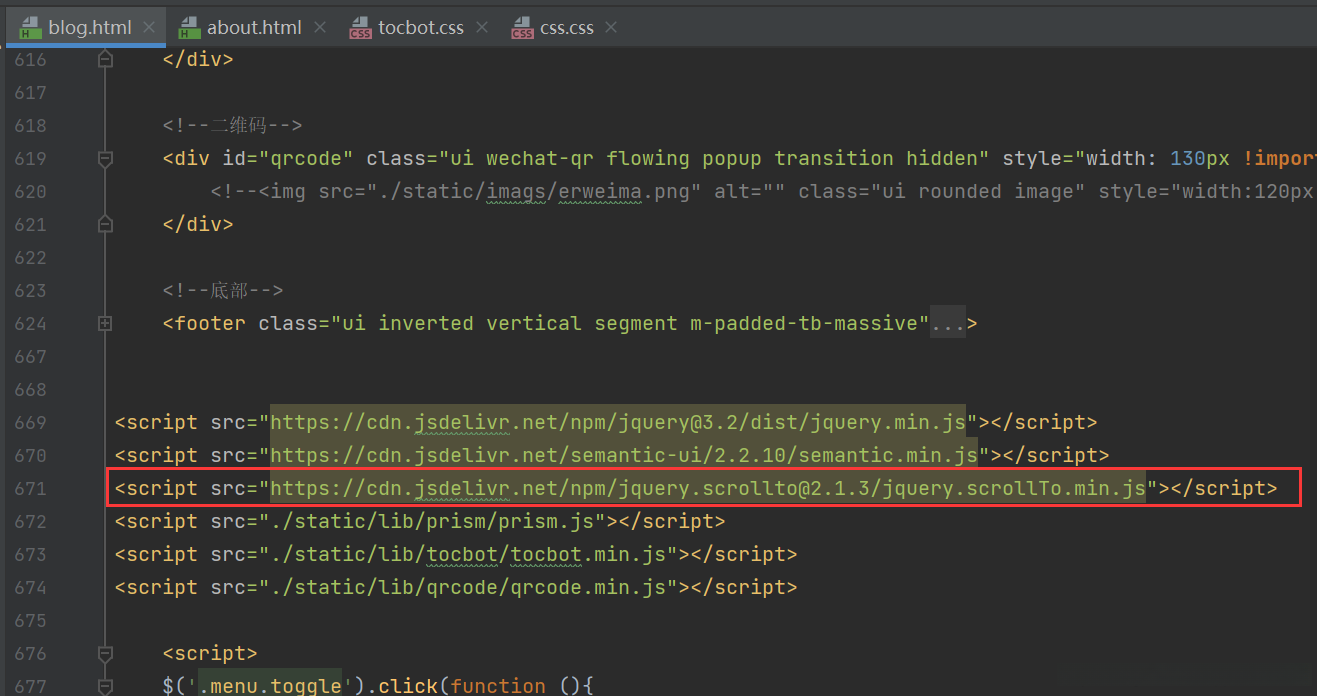Close the blog.html tab
The height and width of the screenshot is (696, 1317).
click(149, 27)
